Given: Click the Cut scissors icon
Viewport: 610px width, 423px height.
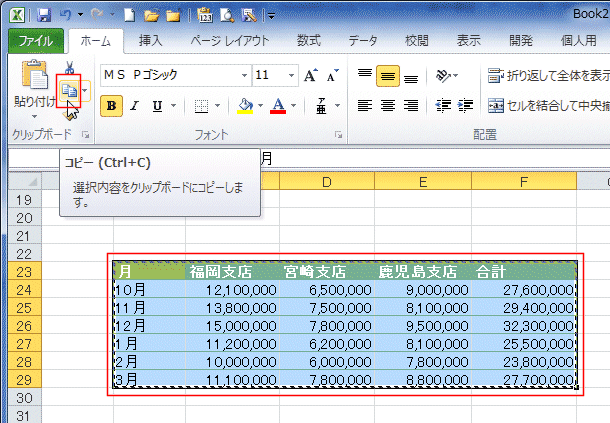Looking at the screenshot, I should click(x=68, y=67).
